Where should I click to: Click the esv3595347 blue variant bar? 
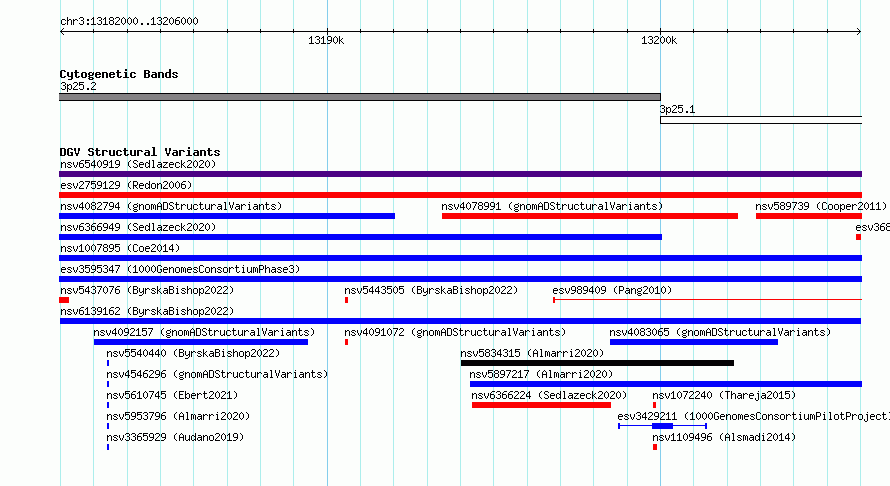[460, 279]
